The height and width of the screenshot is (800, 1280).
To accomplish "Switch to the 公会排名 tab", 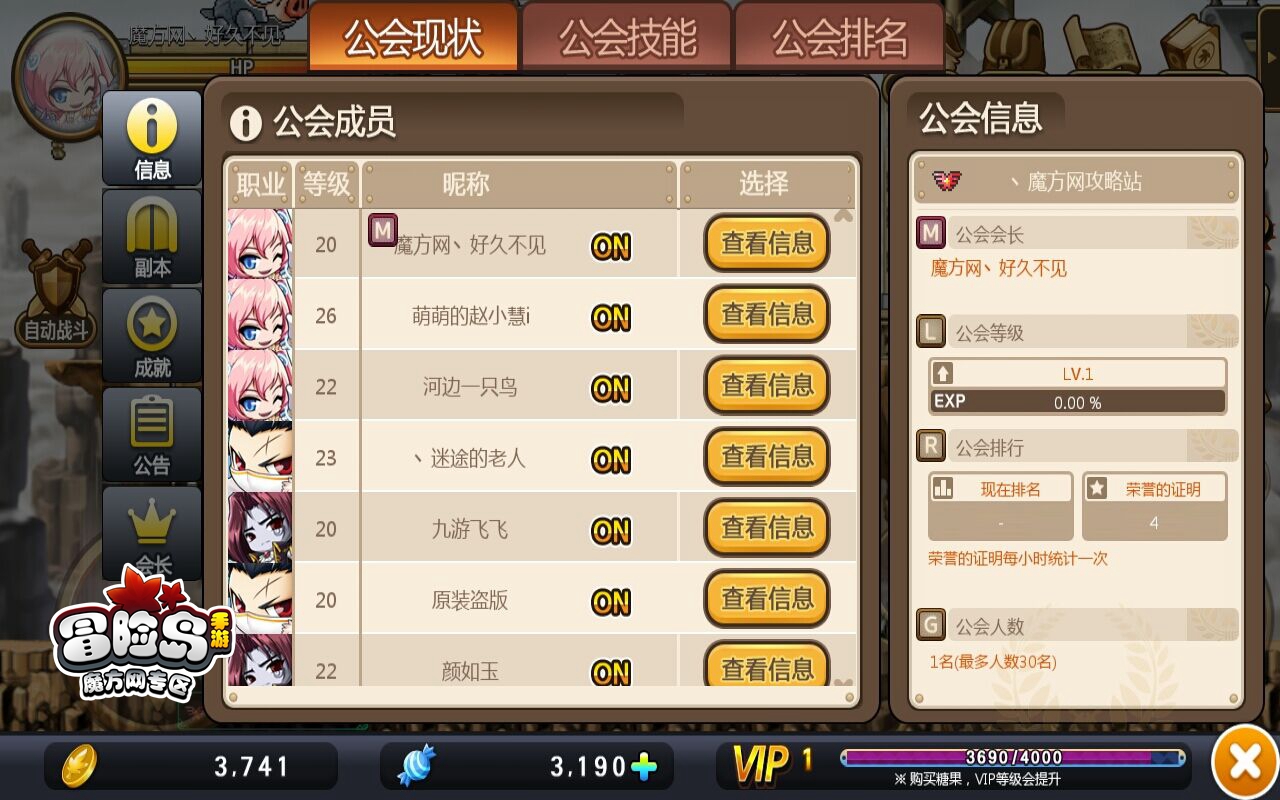I will point(840,38).
